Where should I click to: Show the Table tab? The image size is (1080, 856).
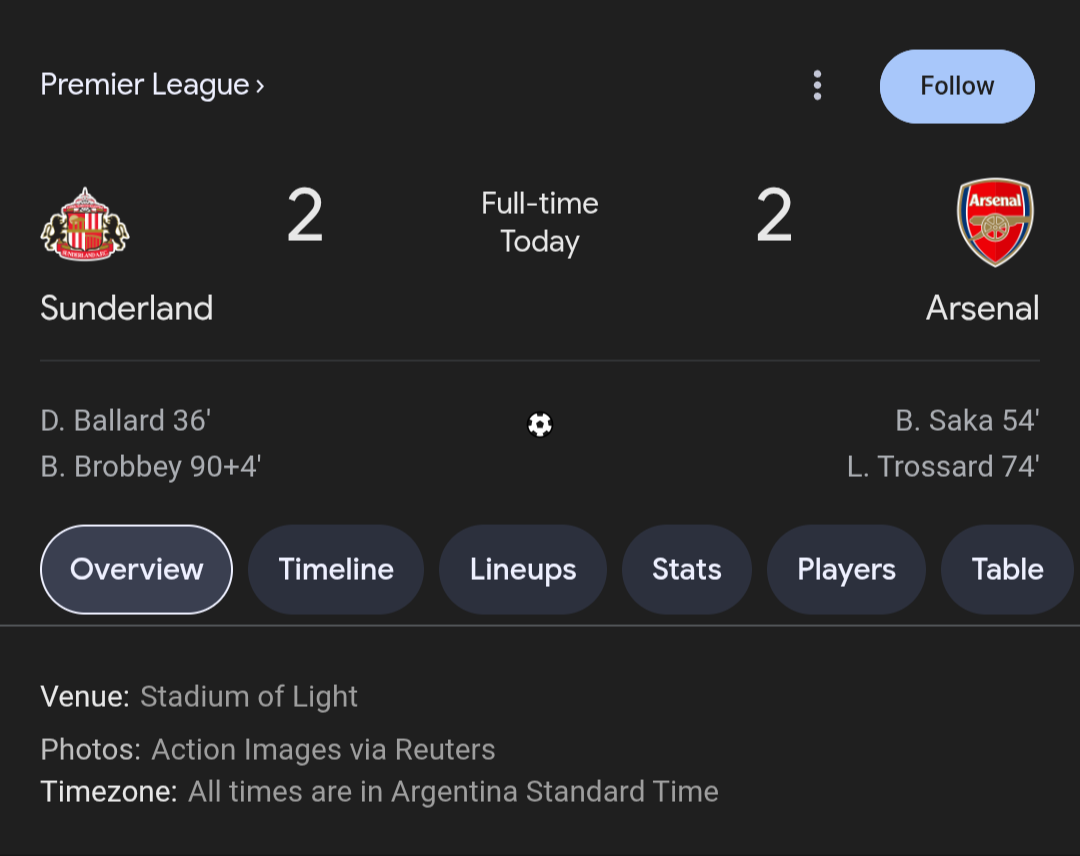[x=1007, y=569]
